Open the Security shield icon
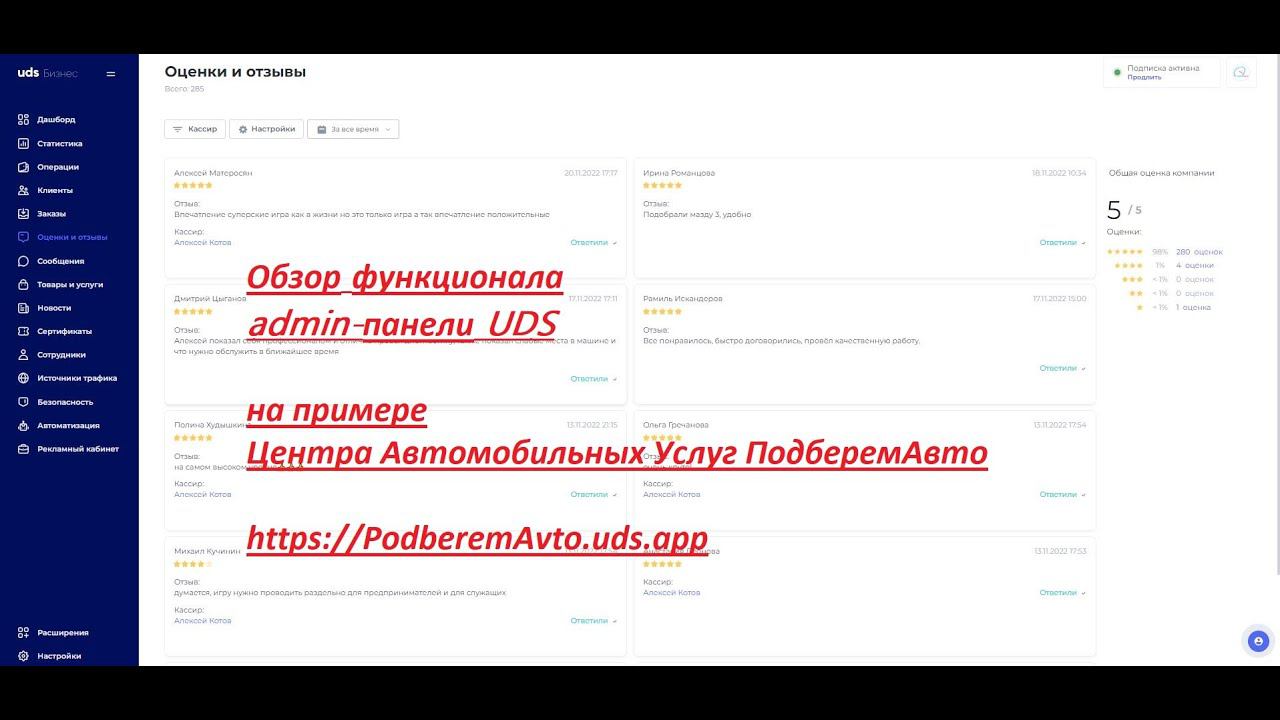The image size is (1280, 720). coord(23,402)
